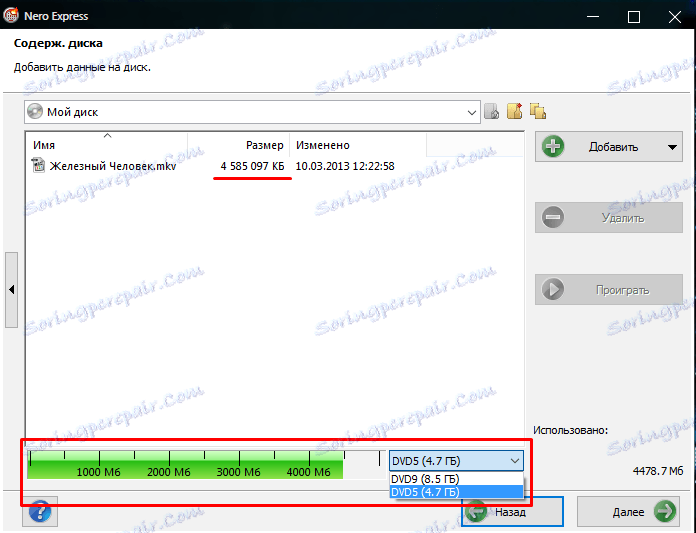Proceed with the Далее button
Image resolution: width=696 pixels, height=533 pixels.
pos(628,511)
